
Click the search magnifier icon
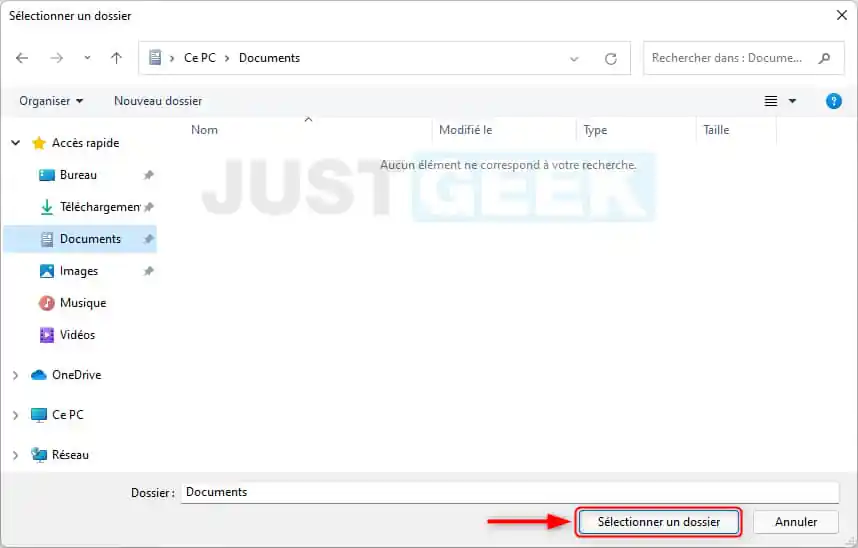coord(825,58)
